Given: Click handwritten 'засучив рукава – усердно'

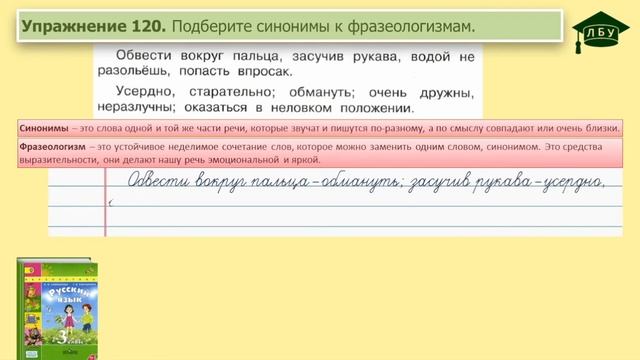Looking at the screenshot, I should click(x=507, y=182).
